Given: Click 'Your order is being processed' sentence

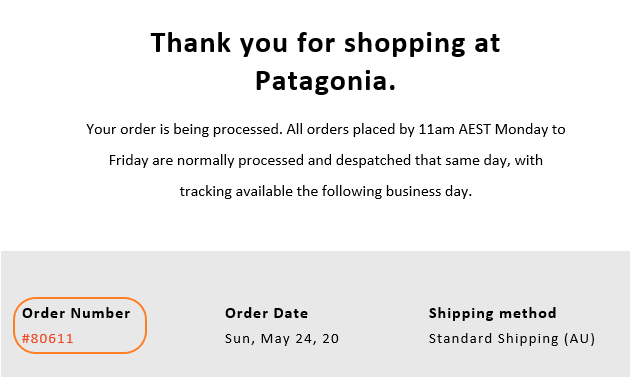Looking at the screenshot, I should [x=184, y=129].
